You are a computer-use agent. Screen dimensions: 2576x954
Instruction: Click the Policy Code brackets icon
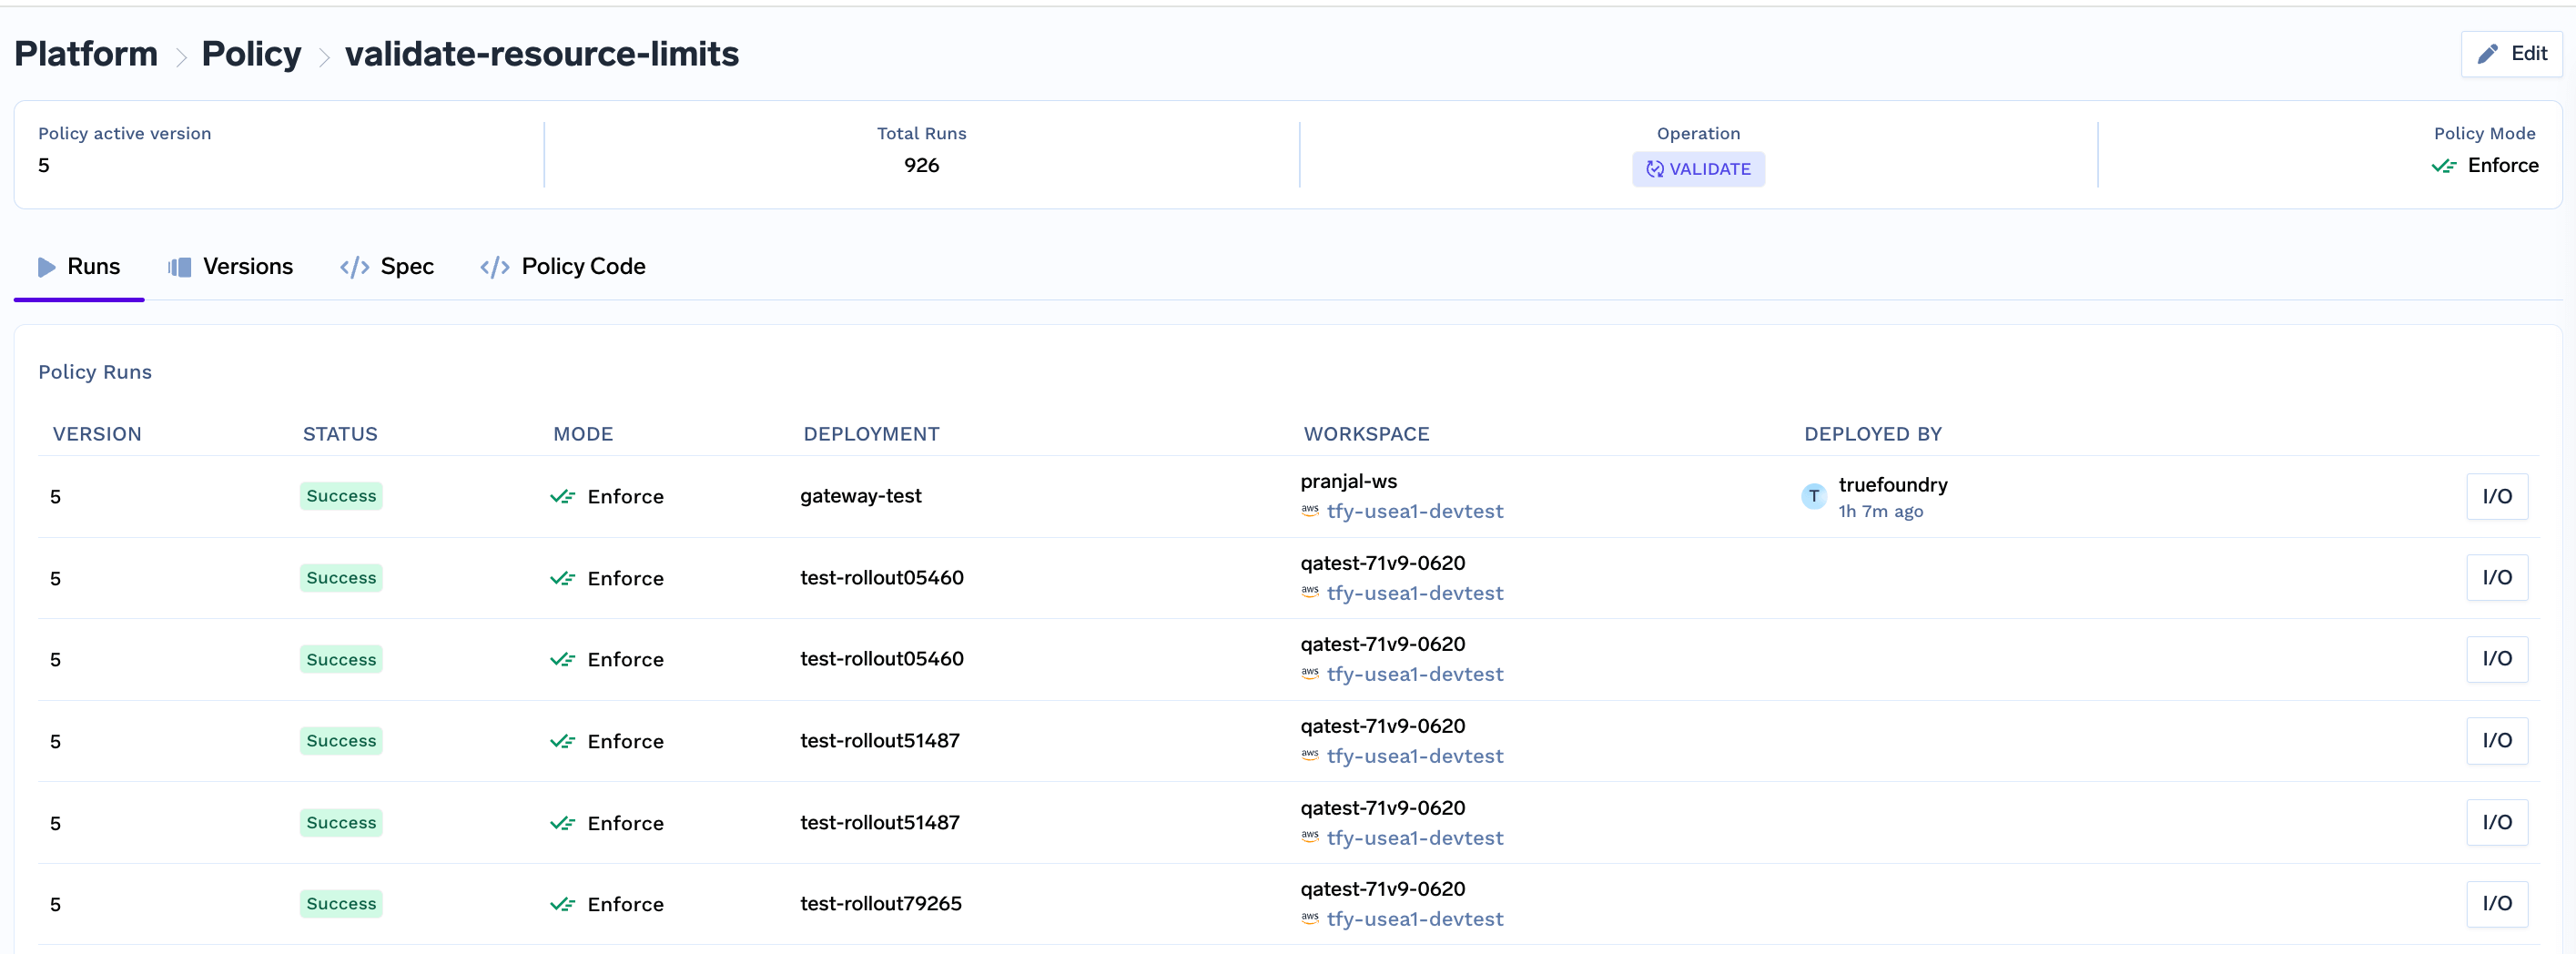coord(495,267)
